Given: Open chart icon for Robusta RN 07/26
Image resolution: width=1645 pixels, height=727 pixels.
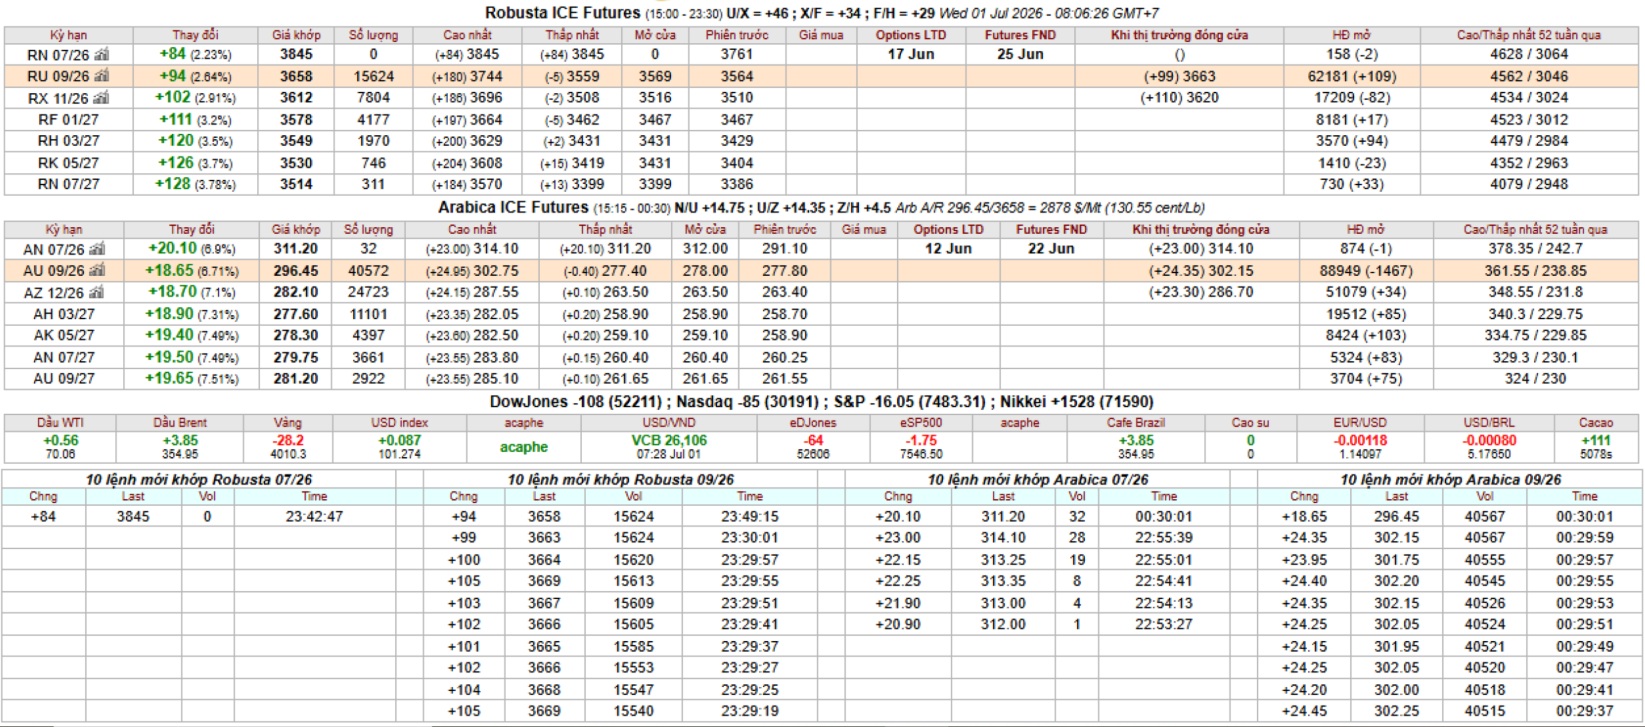Looking at the screenshot, I should [x=101, y=54].
